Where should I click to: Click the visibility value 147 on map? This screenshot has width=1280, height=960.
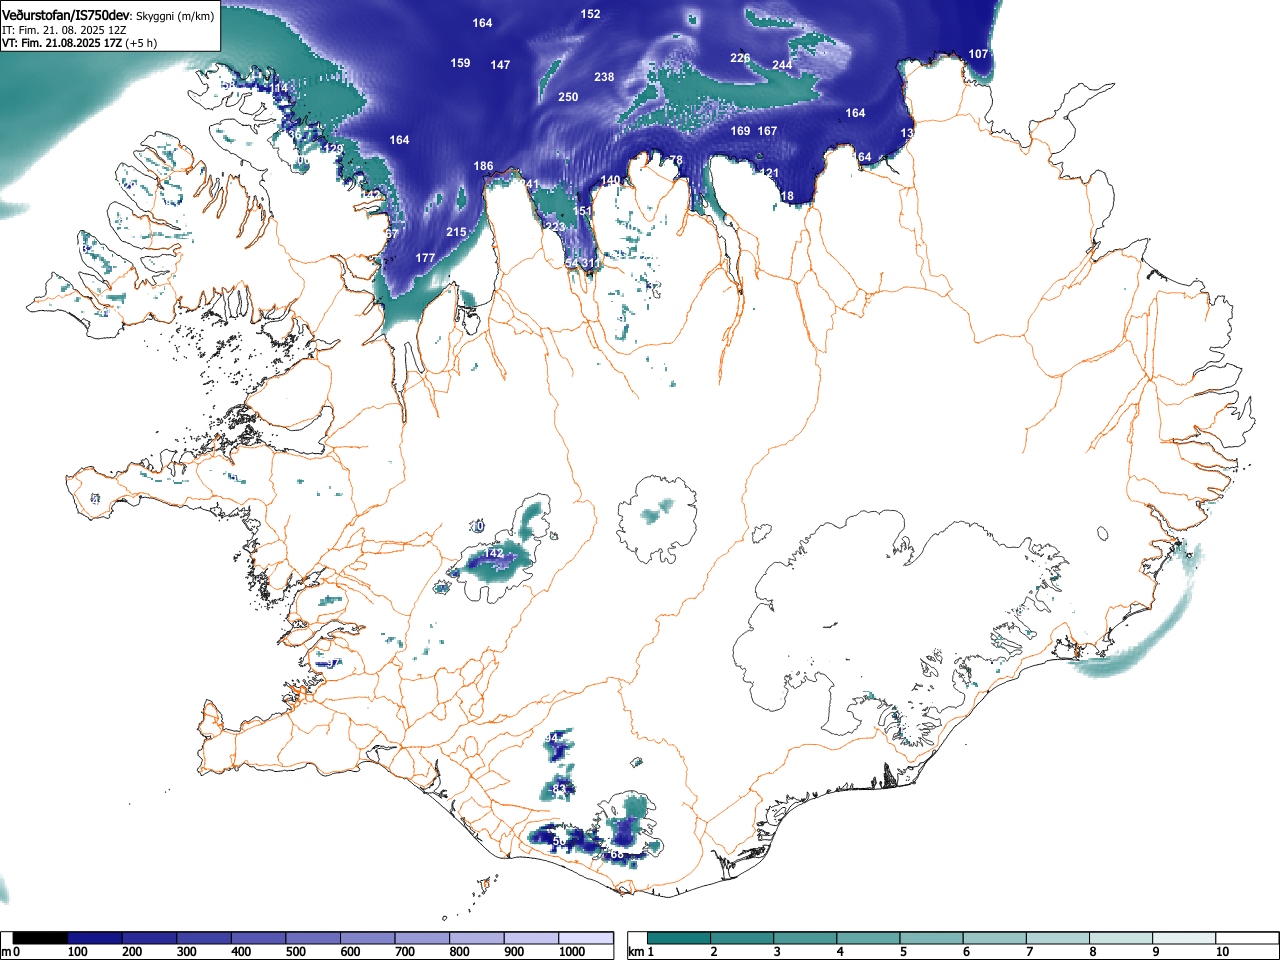pyautogui.click(x=500, y=65)
